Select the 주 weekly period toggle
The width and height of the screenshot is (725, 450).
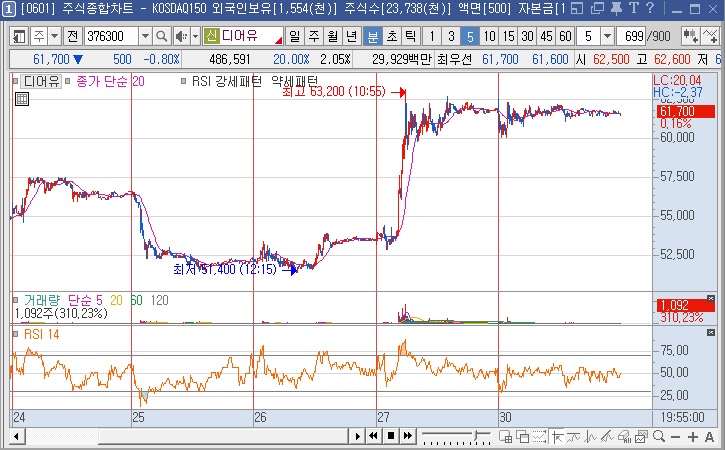pos(314,36)
